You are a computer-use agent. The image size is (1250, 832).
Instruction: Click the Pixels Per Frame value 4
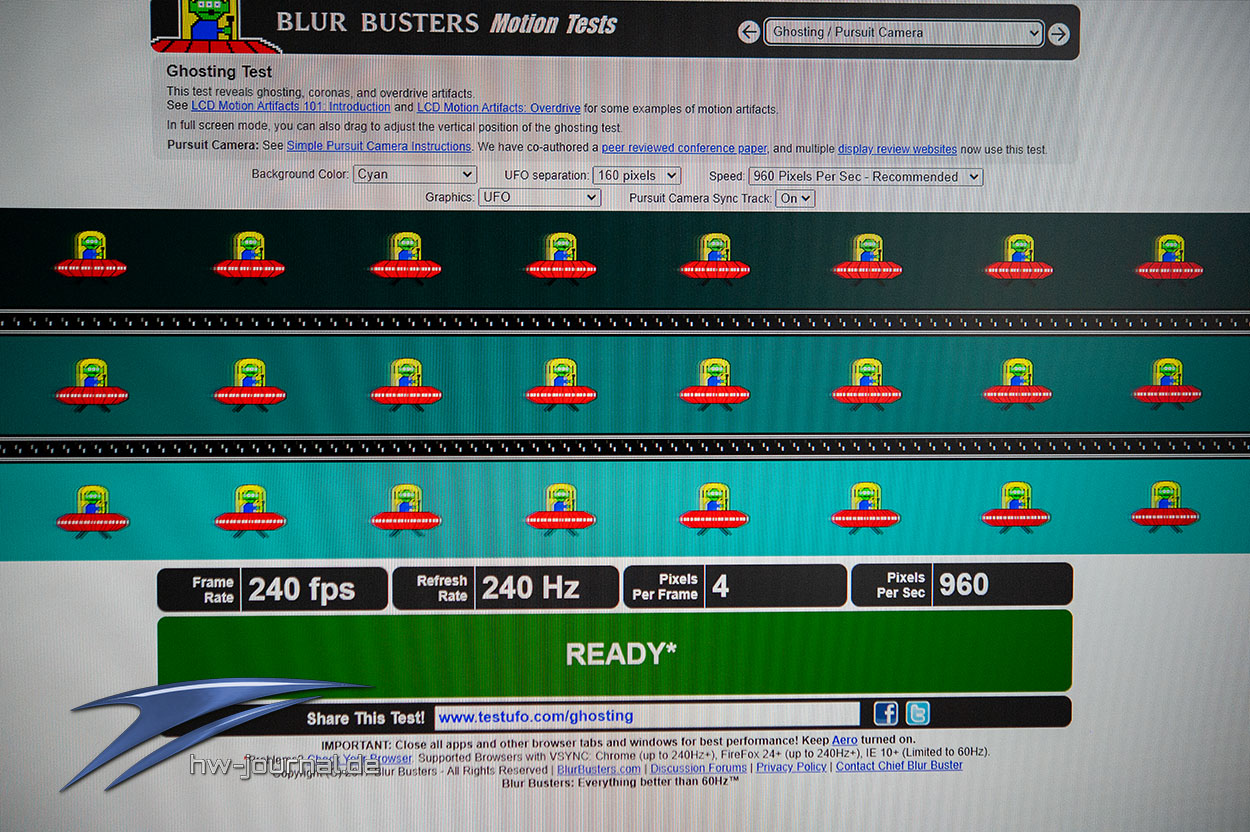720,587
